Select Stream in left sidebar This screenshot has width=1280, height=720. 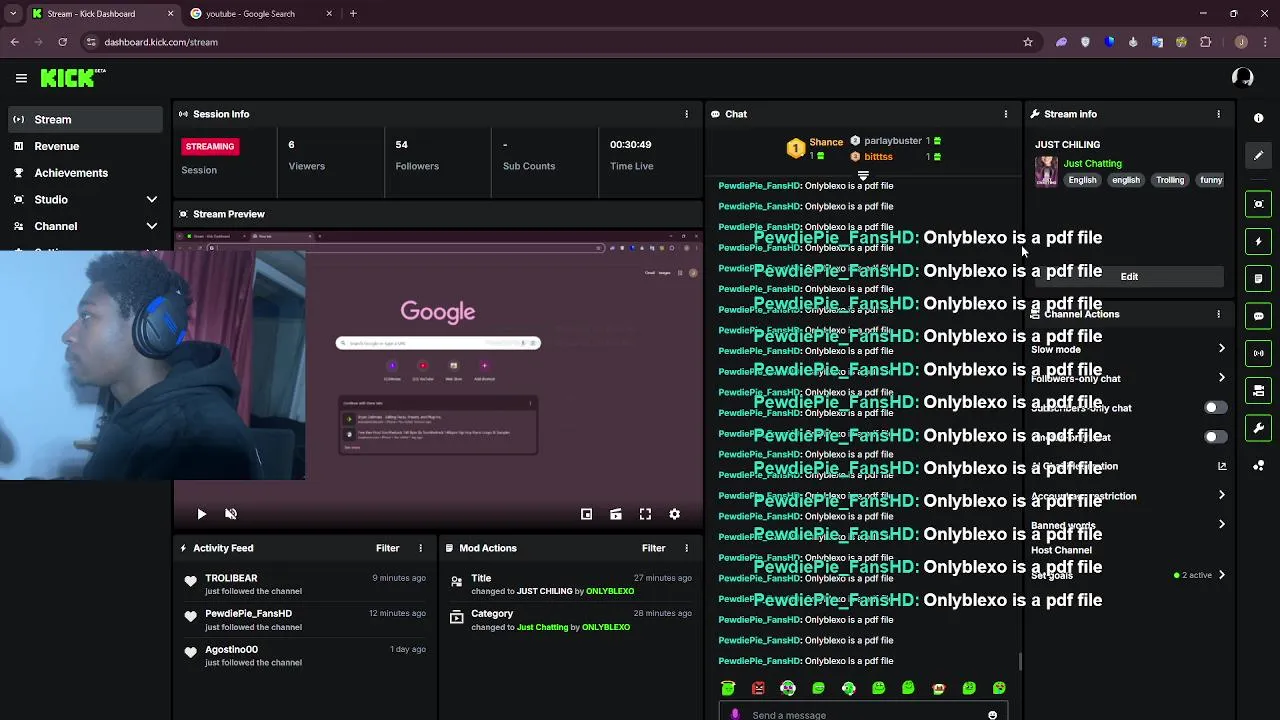click(85, 120)
